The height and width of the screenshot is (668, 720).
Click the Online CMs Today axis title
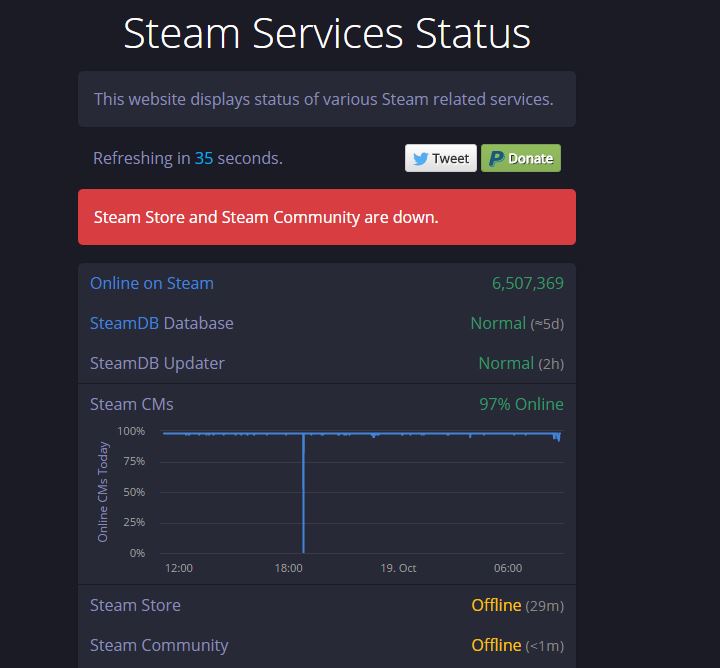pos(103,492)
